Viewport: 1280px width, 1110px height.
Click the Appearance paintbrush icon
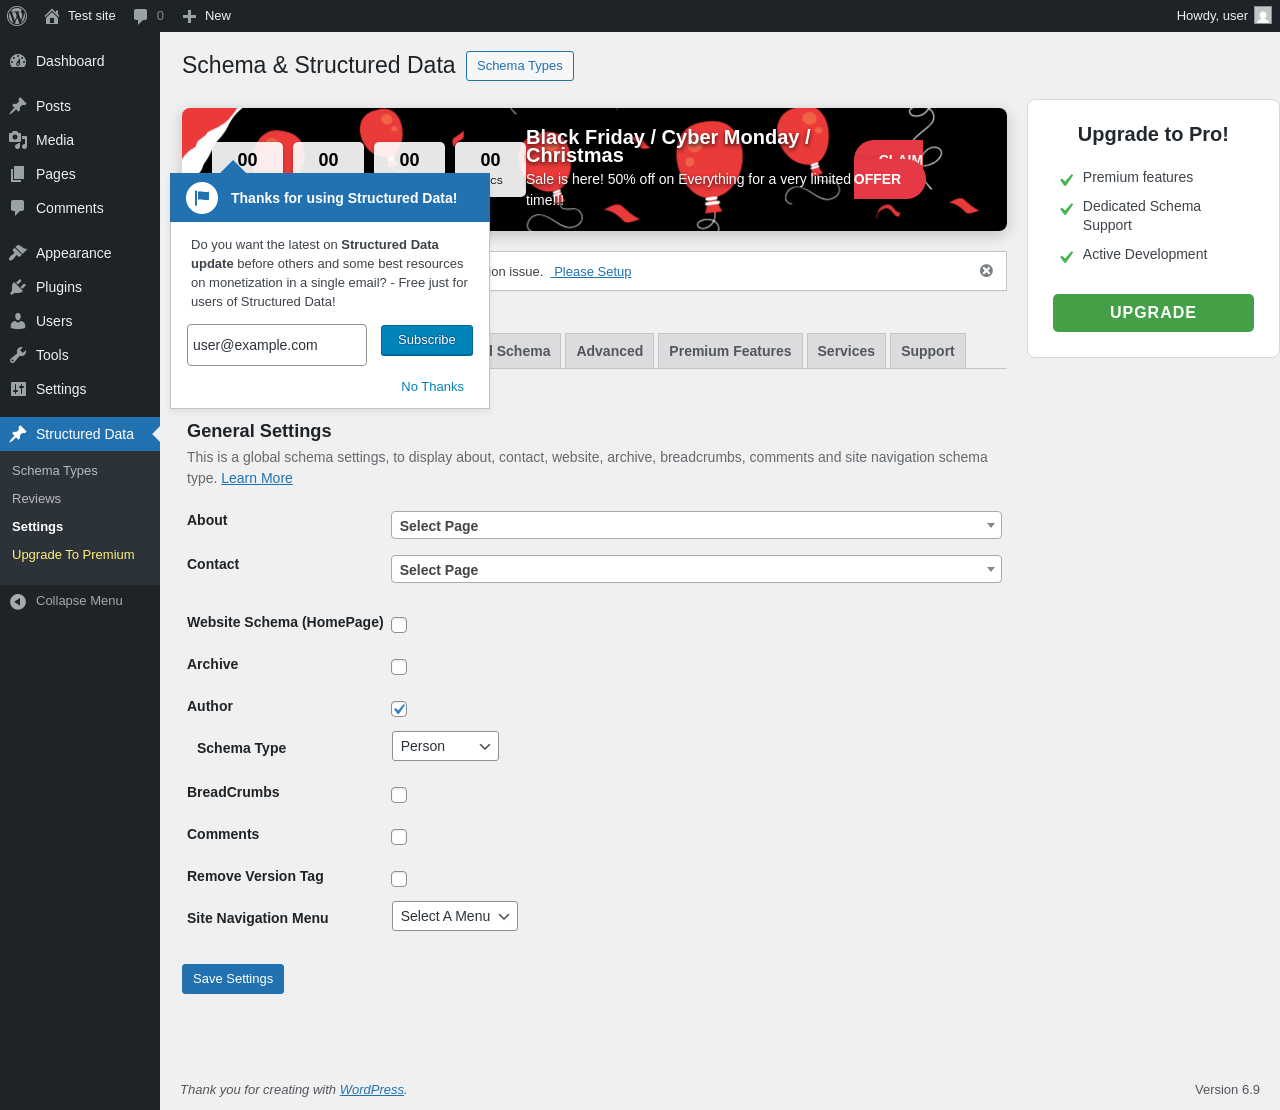click(18, 253)
